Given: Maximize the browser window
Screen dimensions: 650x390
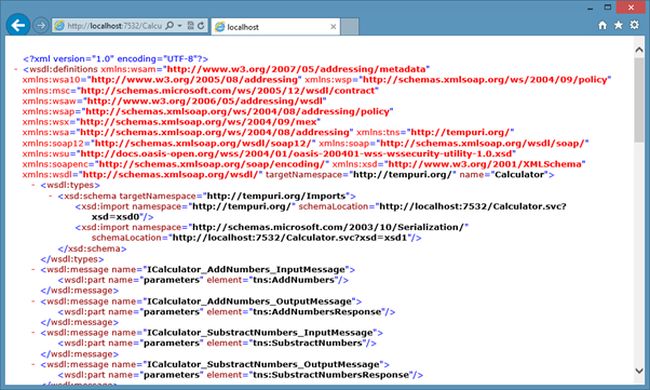Looking at the screenshot, I should [x=608, y=7].
